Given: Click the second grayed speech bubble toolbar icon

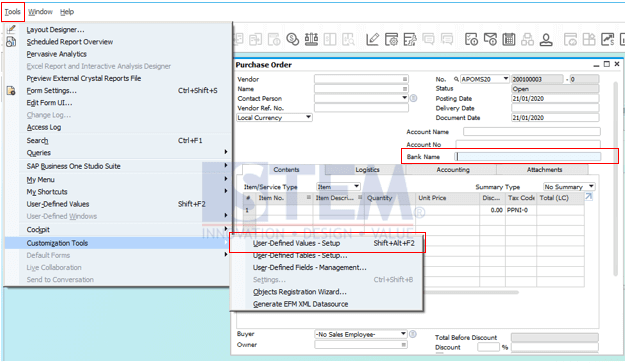Looking at the screenshot, I should tap(447, 39).
